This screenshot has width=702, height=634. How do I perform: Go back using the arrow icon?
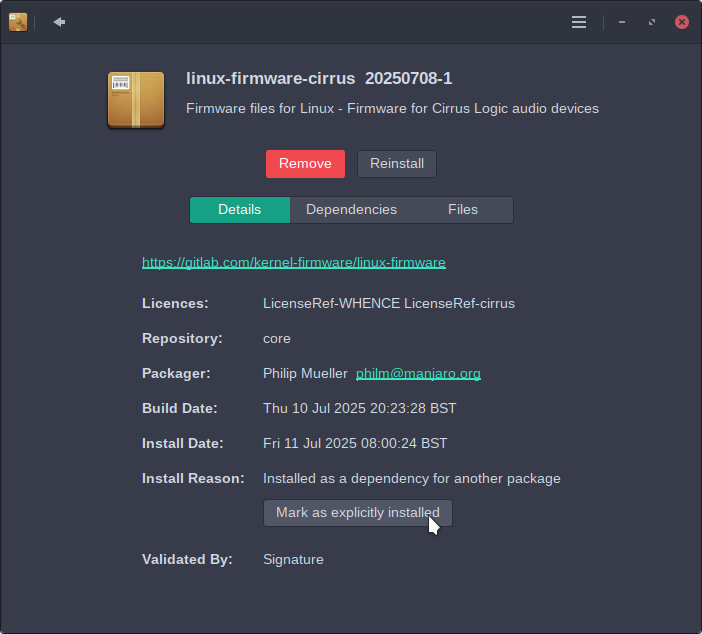tap(59, 22)
